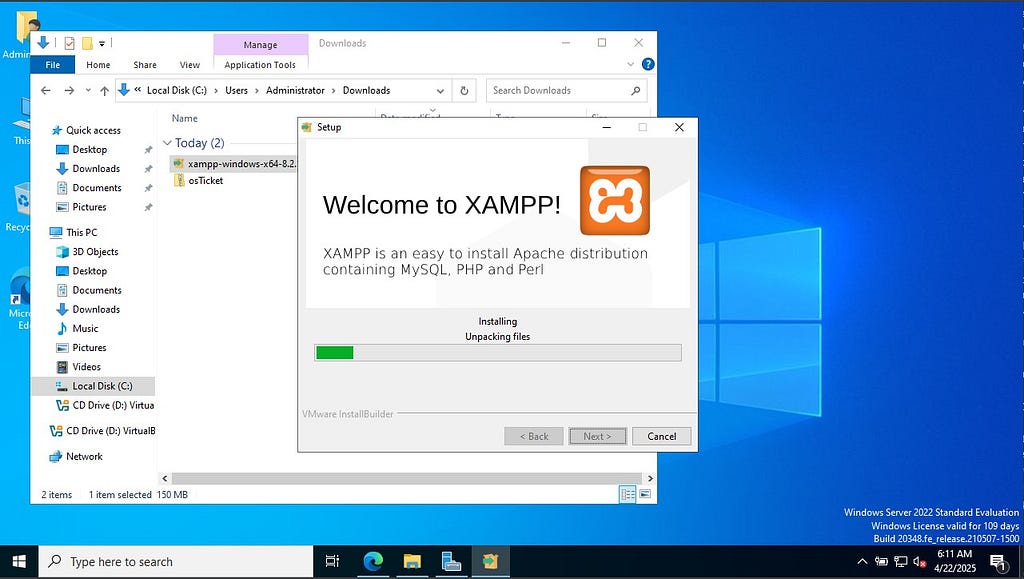The image size is (1024, 579).
Task: Open the Application Tools tab
Action: coord(260,65)
